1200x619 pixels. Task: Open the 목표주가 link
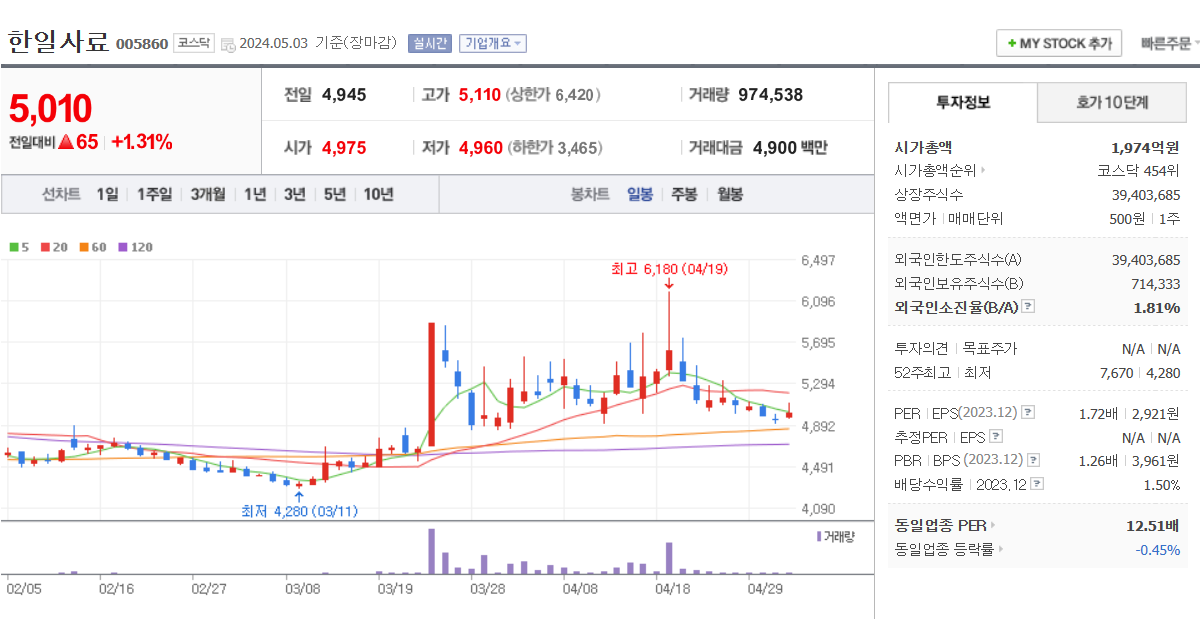989,349
